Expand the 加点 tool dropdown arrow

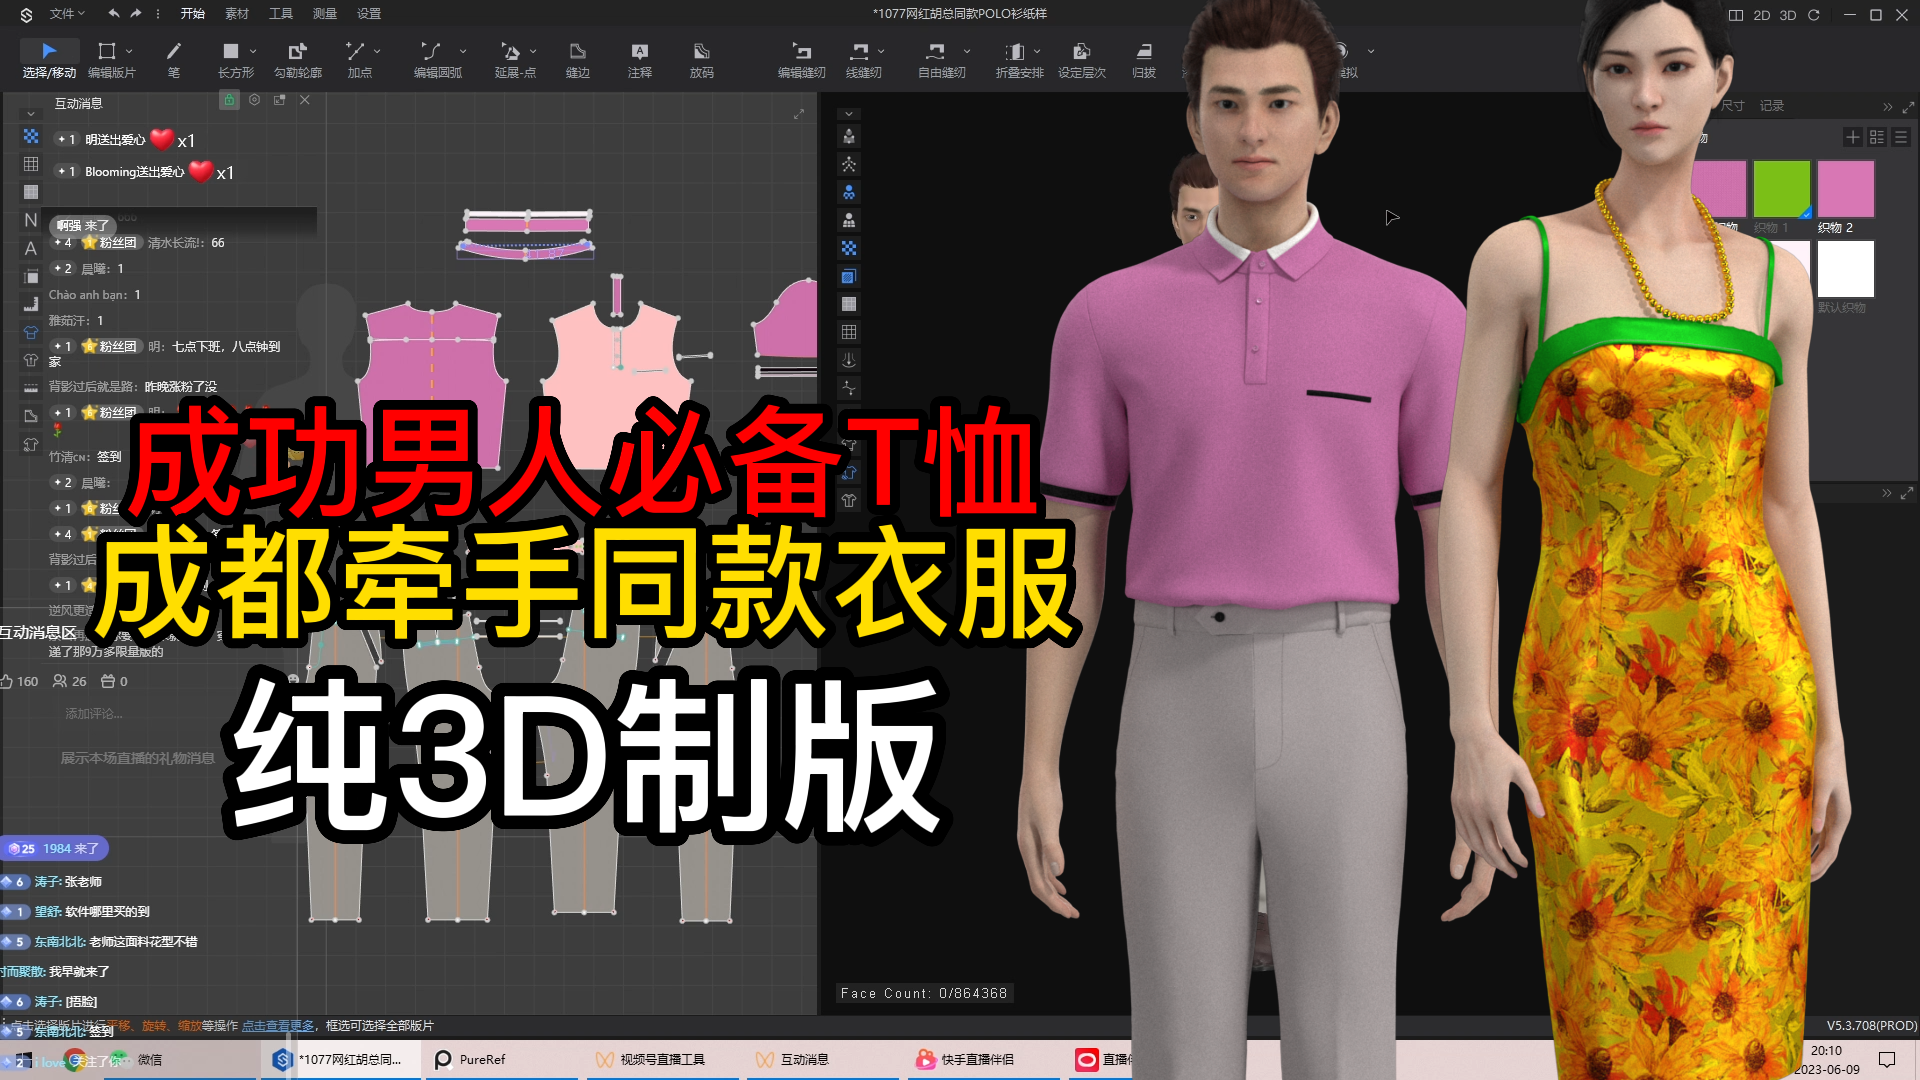[x=377, y=51]
